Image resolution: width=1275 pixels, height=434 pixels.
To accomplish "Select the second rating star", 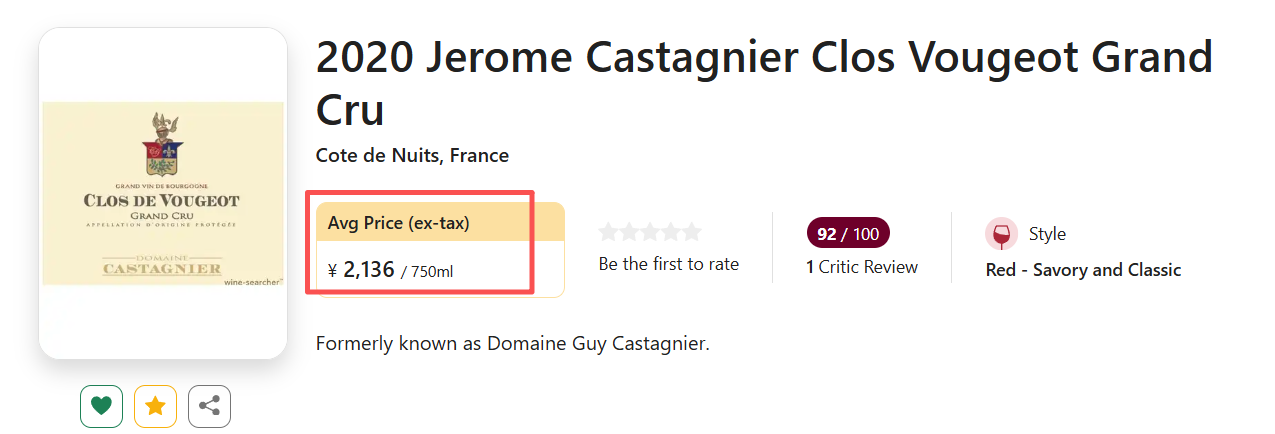I will click(x=629, y=233).
